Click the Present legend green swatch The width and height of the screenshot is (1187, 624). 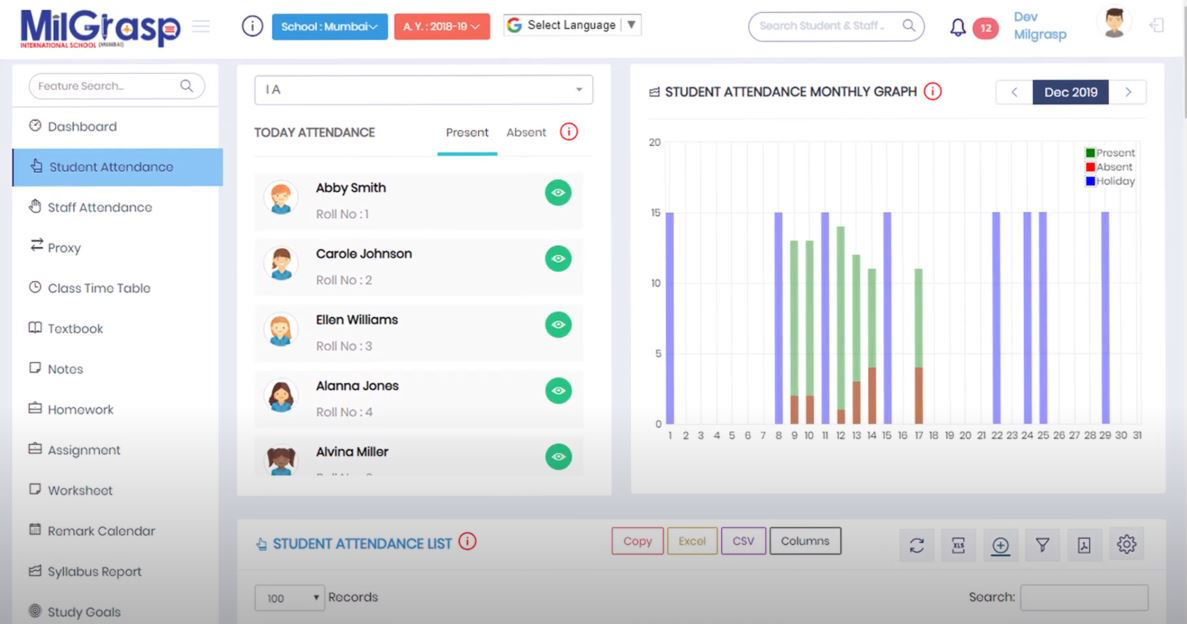pos(1090,153)
